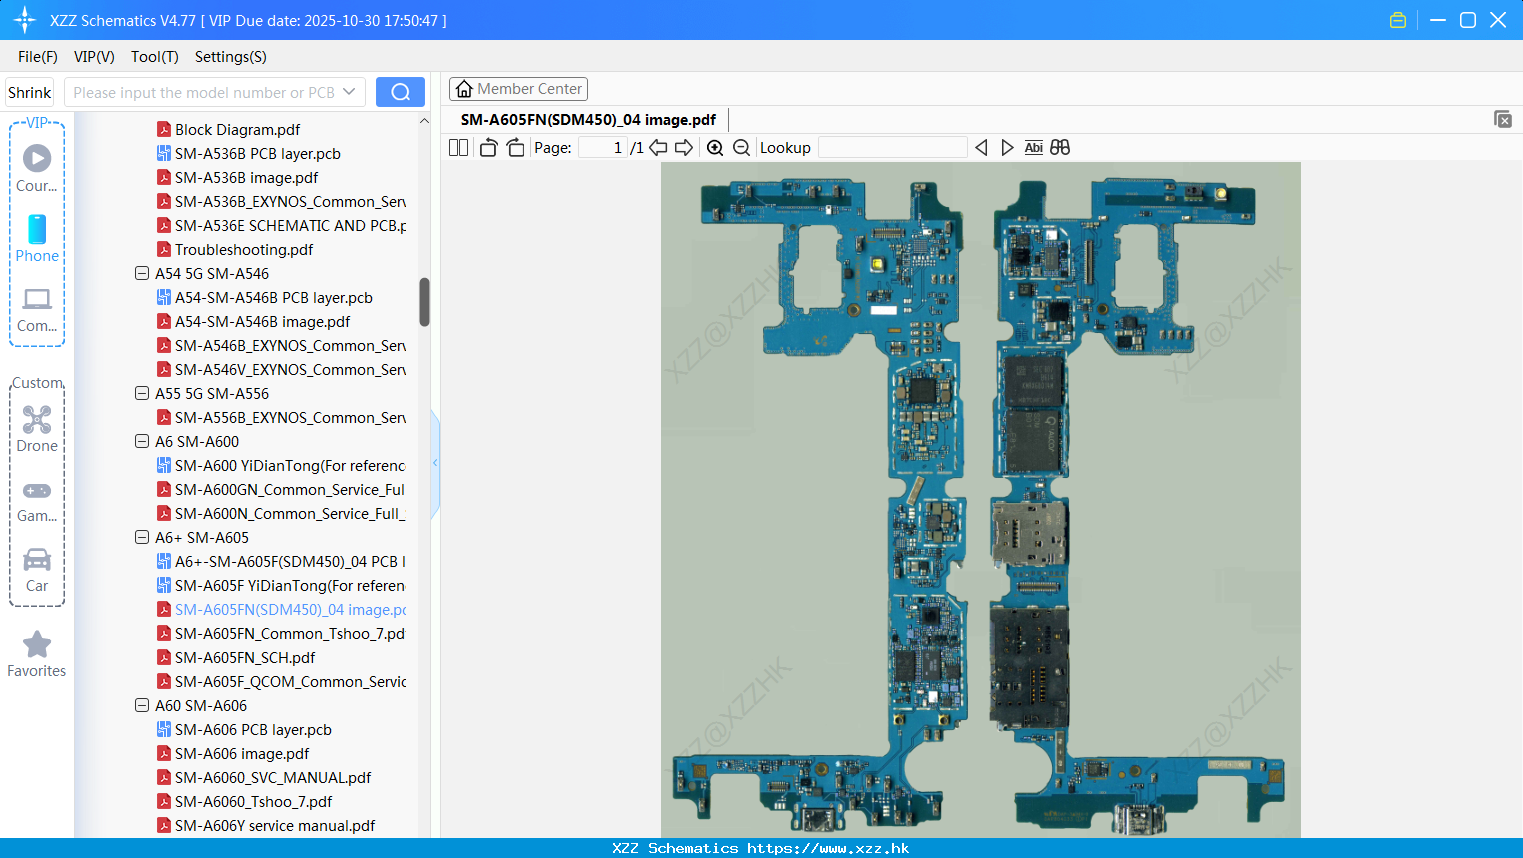Collapse the A54 5G SM-A546 folder
This screenshot has height=858, width=1523.
(x=142, y=273)
